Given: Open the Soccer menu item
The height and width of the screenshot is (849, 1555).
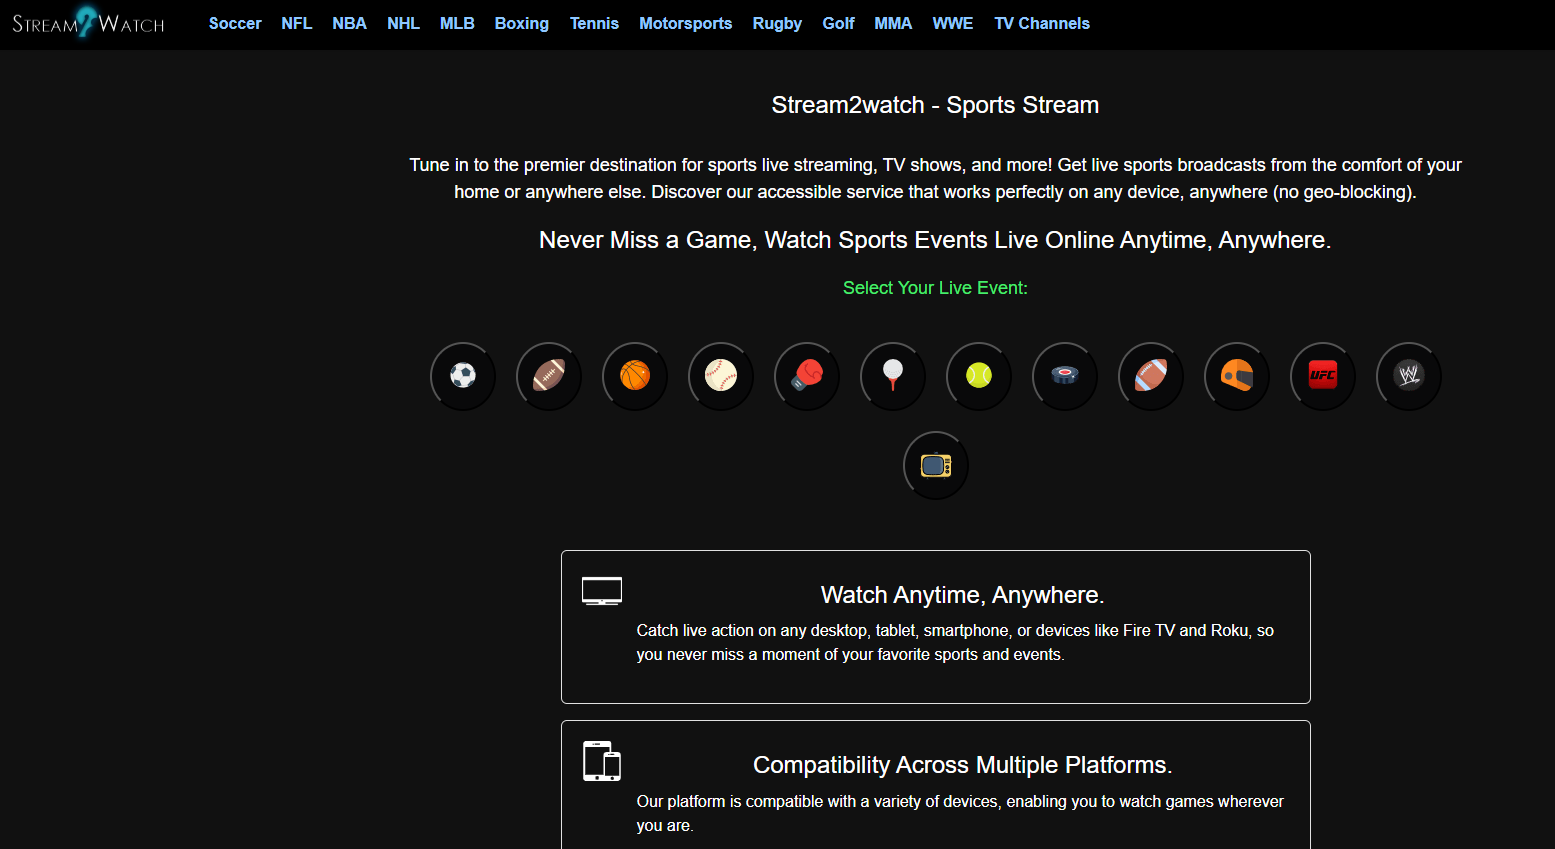Looking at the screenshot, I should coord(235,23).
